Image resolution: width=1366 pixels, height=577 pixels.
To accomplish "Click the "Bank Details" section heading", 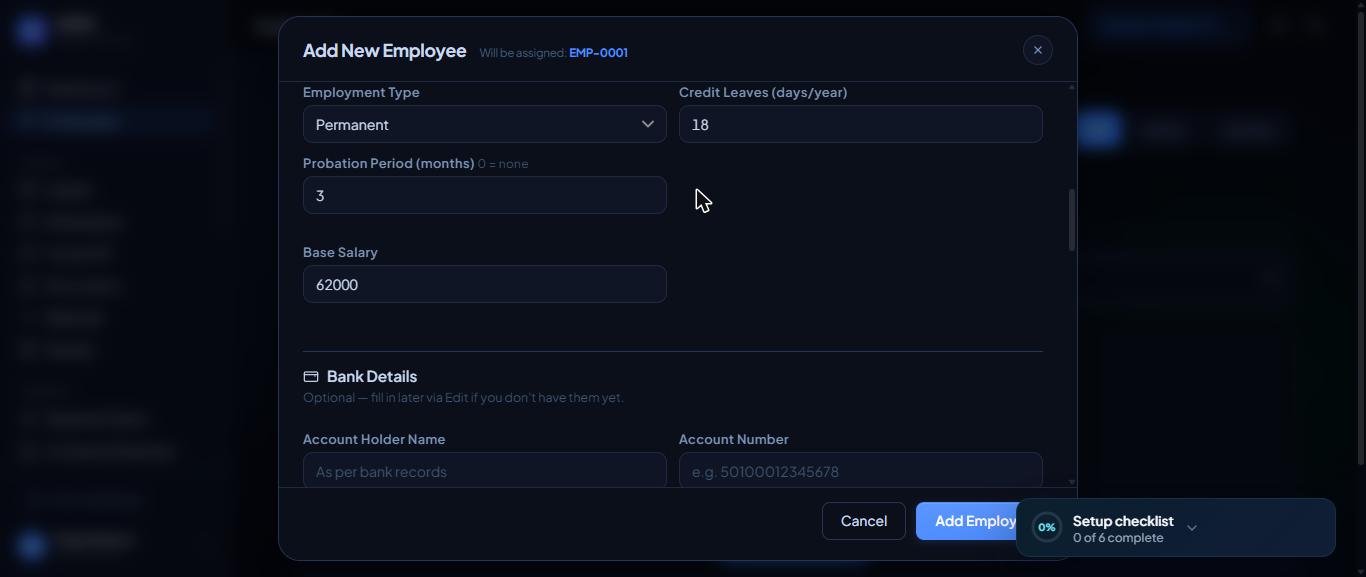I will [x=372, y=377].
